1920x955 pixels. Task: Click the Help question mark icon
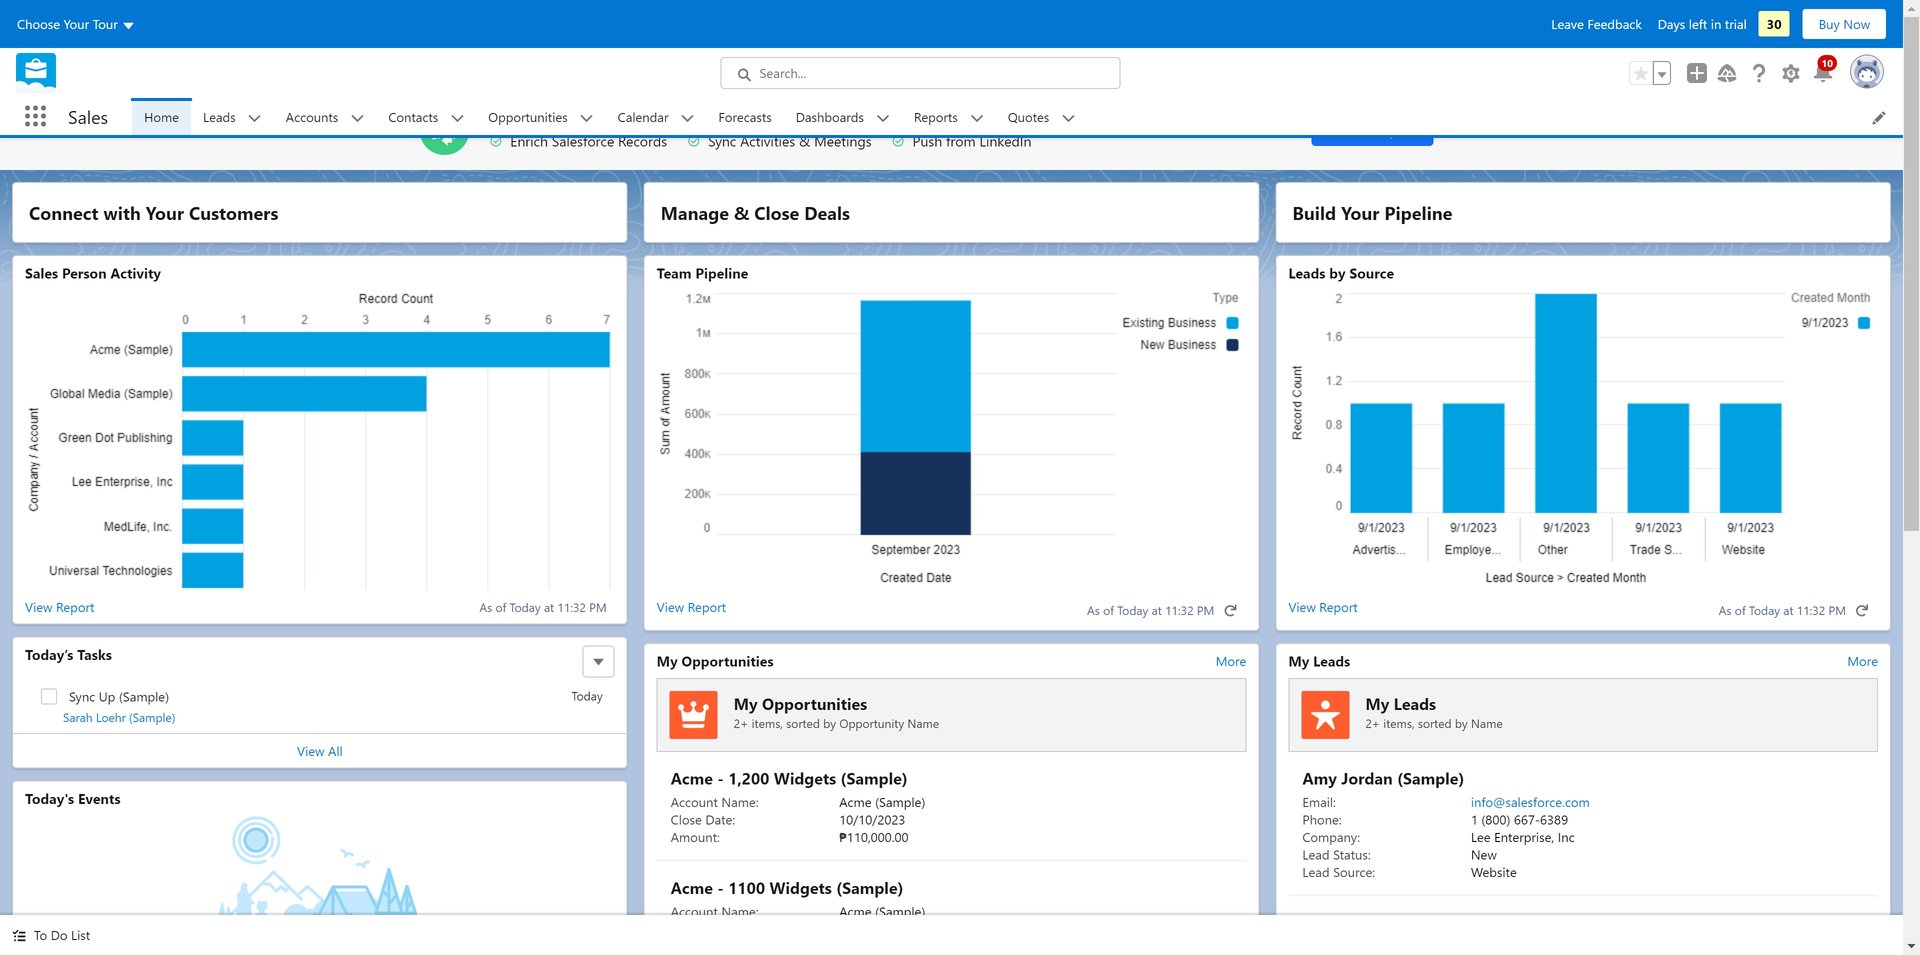pyautogui.click(x=1758, y=74)
